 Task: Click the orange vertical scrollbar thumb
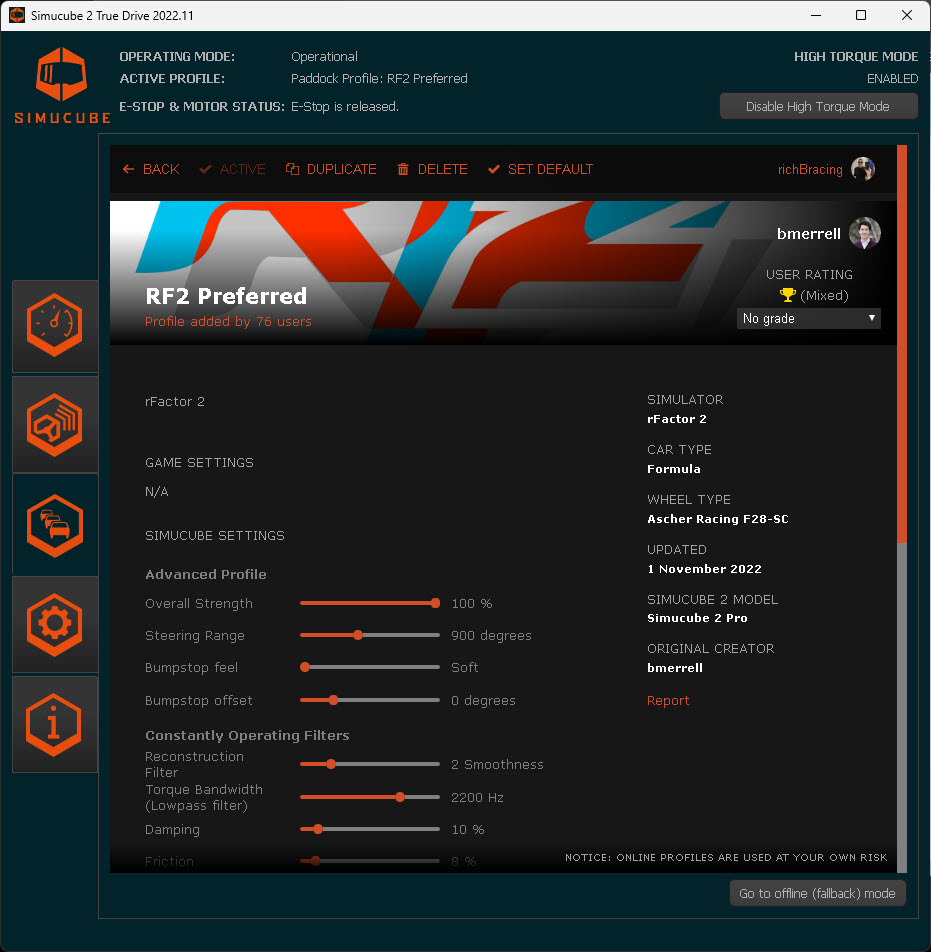pos(902,344)
